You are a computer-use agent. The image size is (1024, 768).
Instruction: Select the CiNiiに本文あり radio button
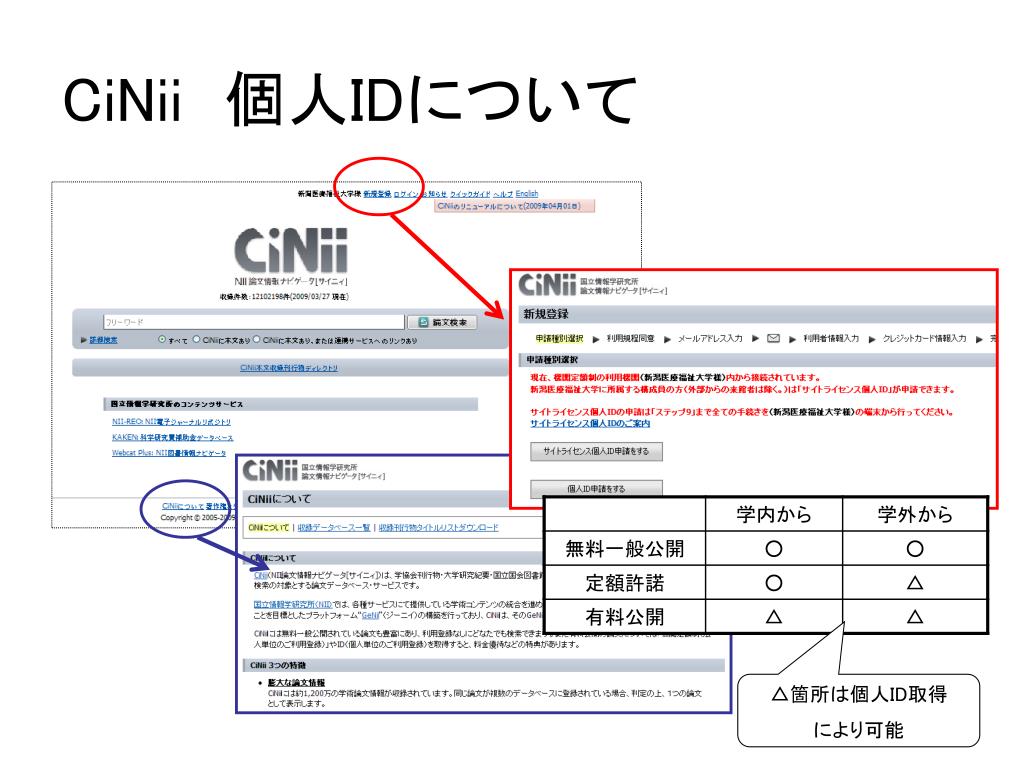point(196,340)
